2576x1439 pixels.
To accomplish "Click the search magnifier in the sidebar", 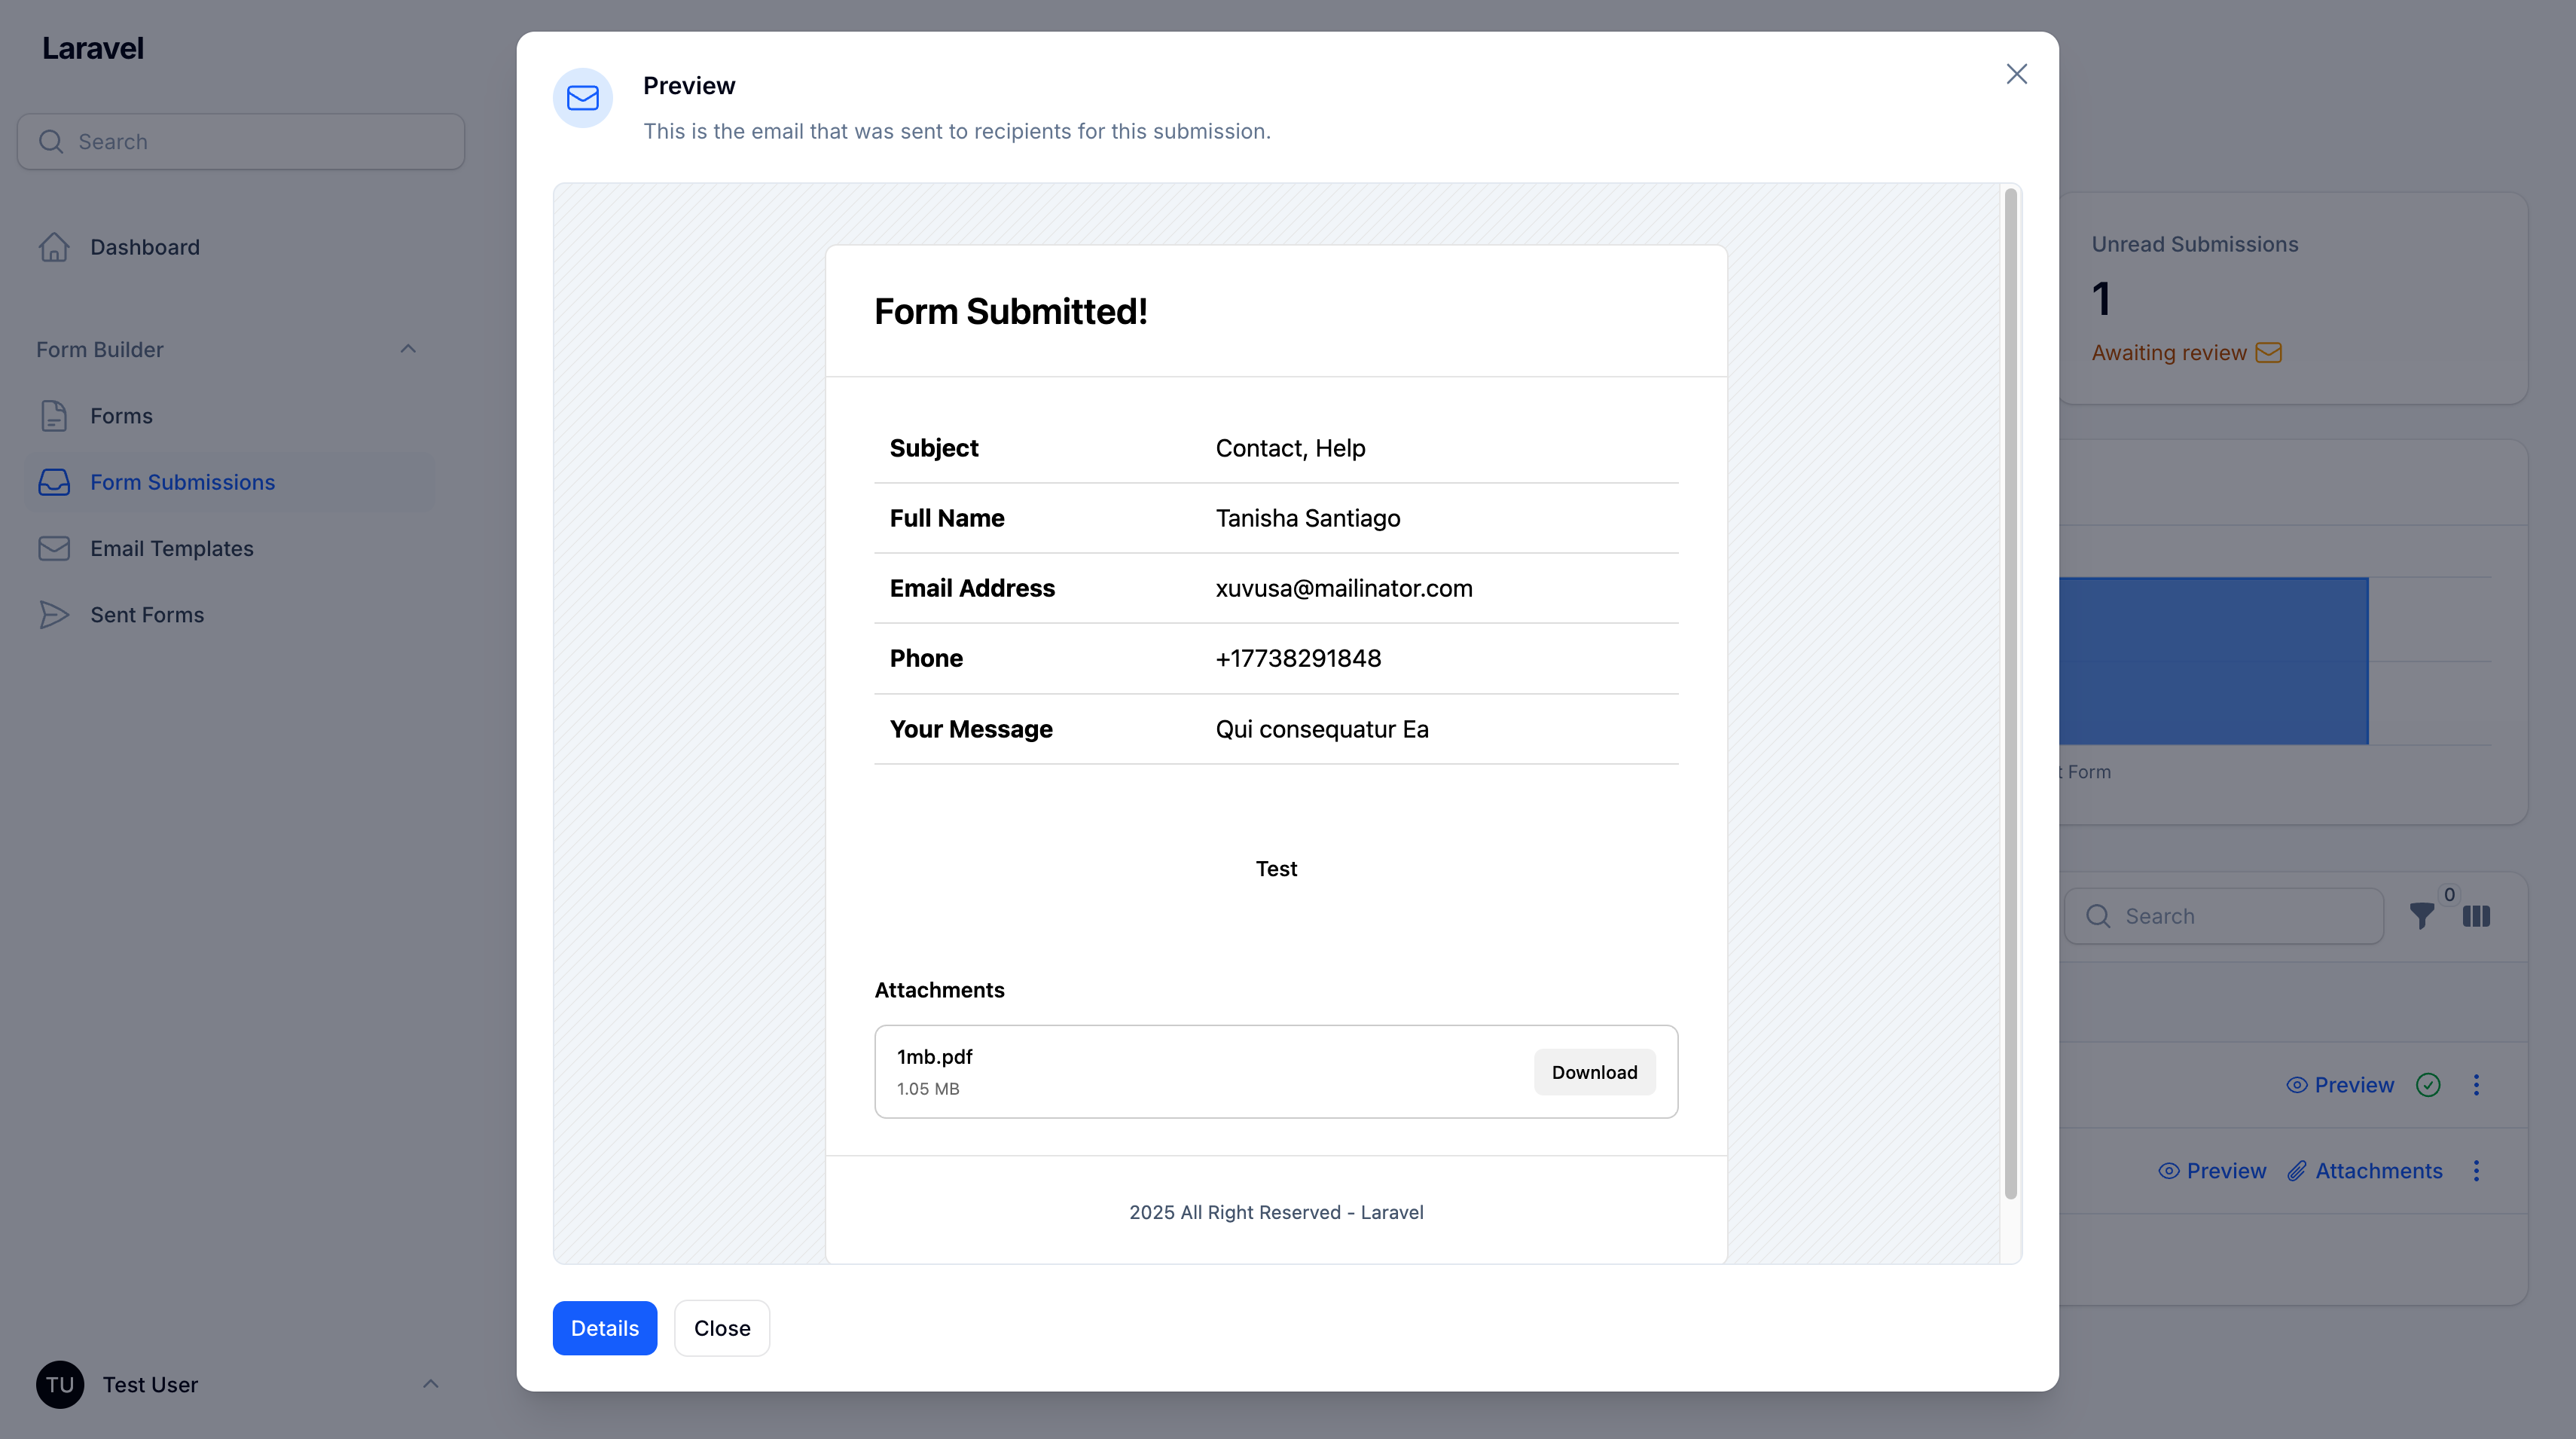I will 51,141.
